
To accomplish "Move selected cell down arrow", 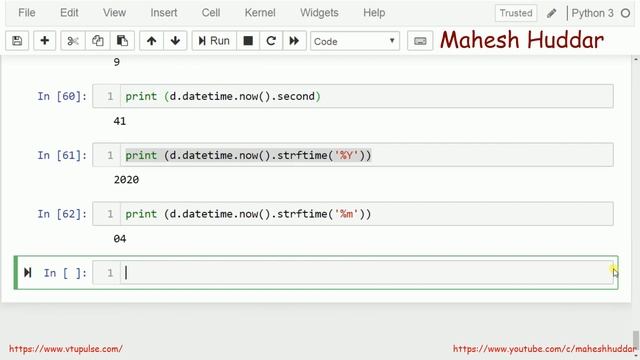I will click(x=175, y=41).
